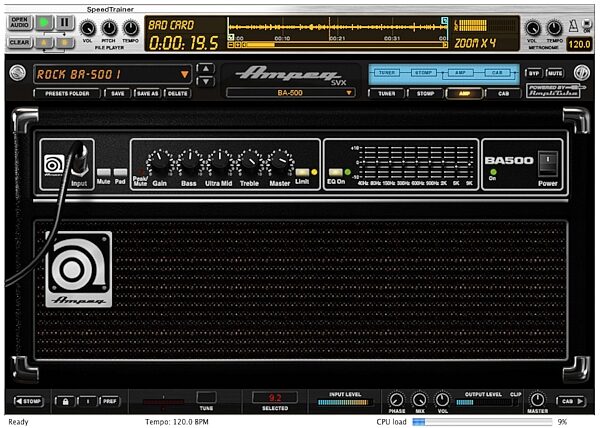Adjust the 9K graphic EQ slider
Viewport: 600px width, 428px height.
click(x=470, y=163)
